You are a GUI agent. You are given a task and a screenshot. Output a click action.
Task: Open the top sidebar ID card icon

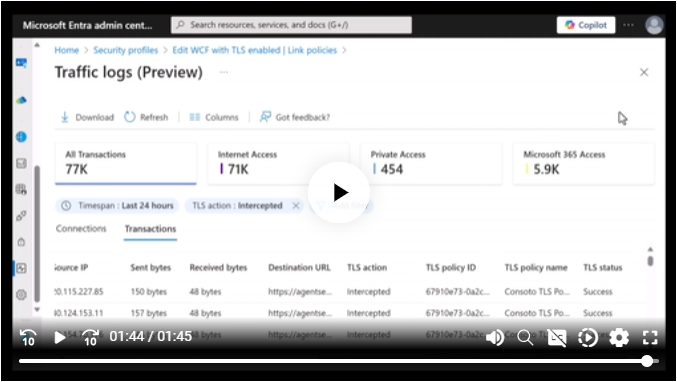pos(21,63)
